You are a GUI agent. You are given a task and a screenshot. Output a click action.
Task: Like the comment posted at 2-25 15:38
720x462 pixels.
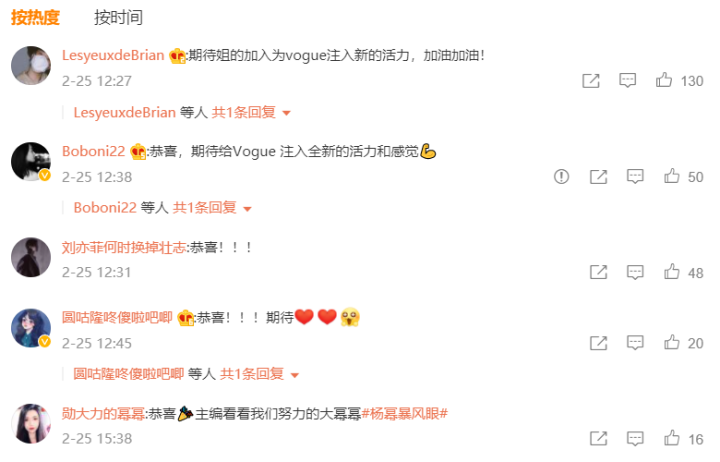point(672,438)
